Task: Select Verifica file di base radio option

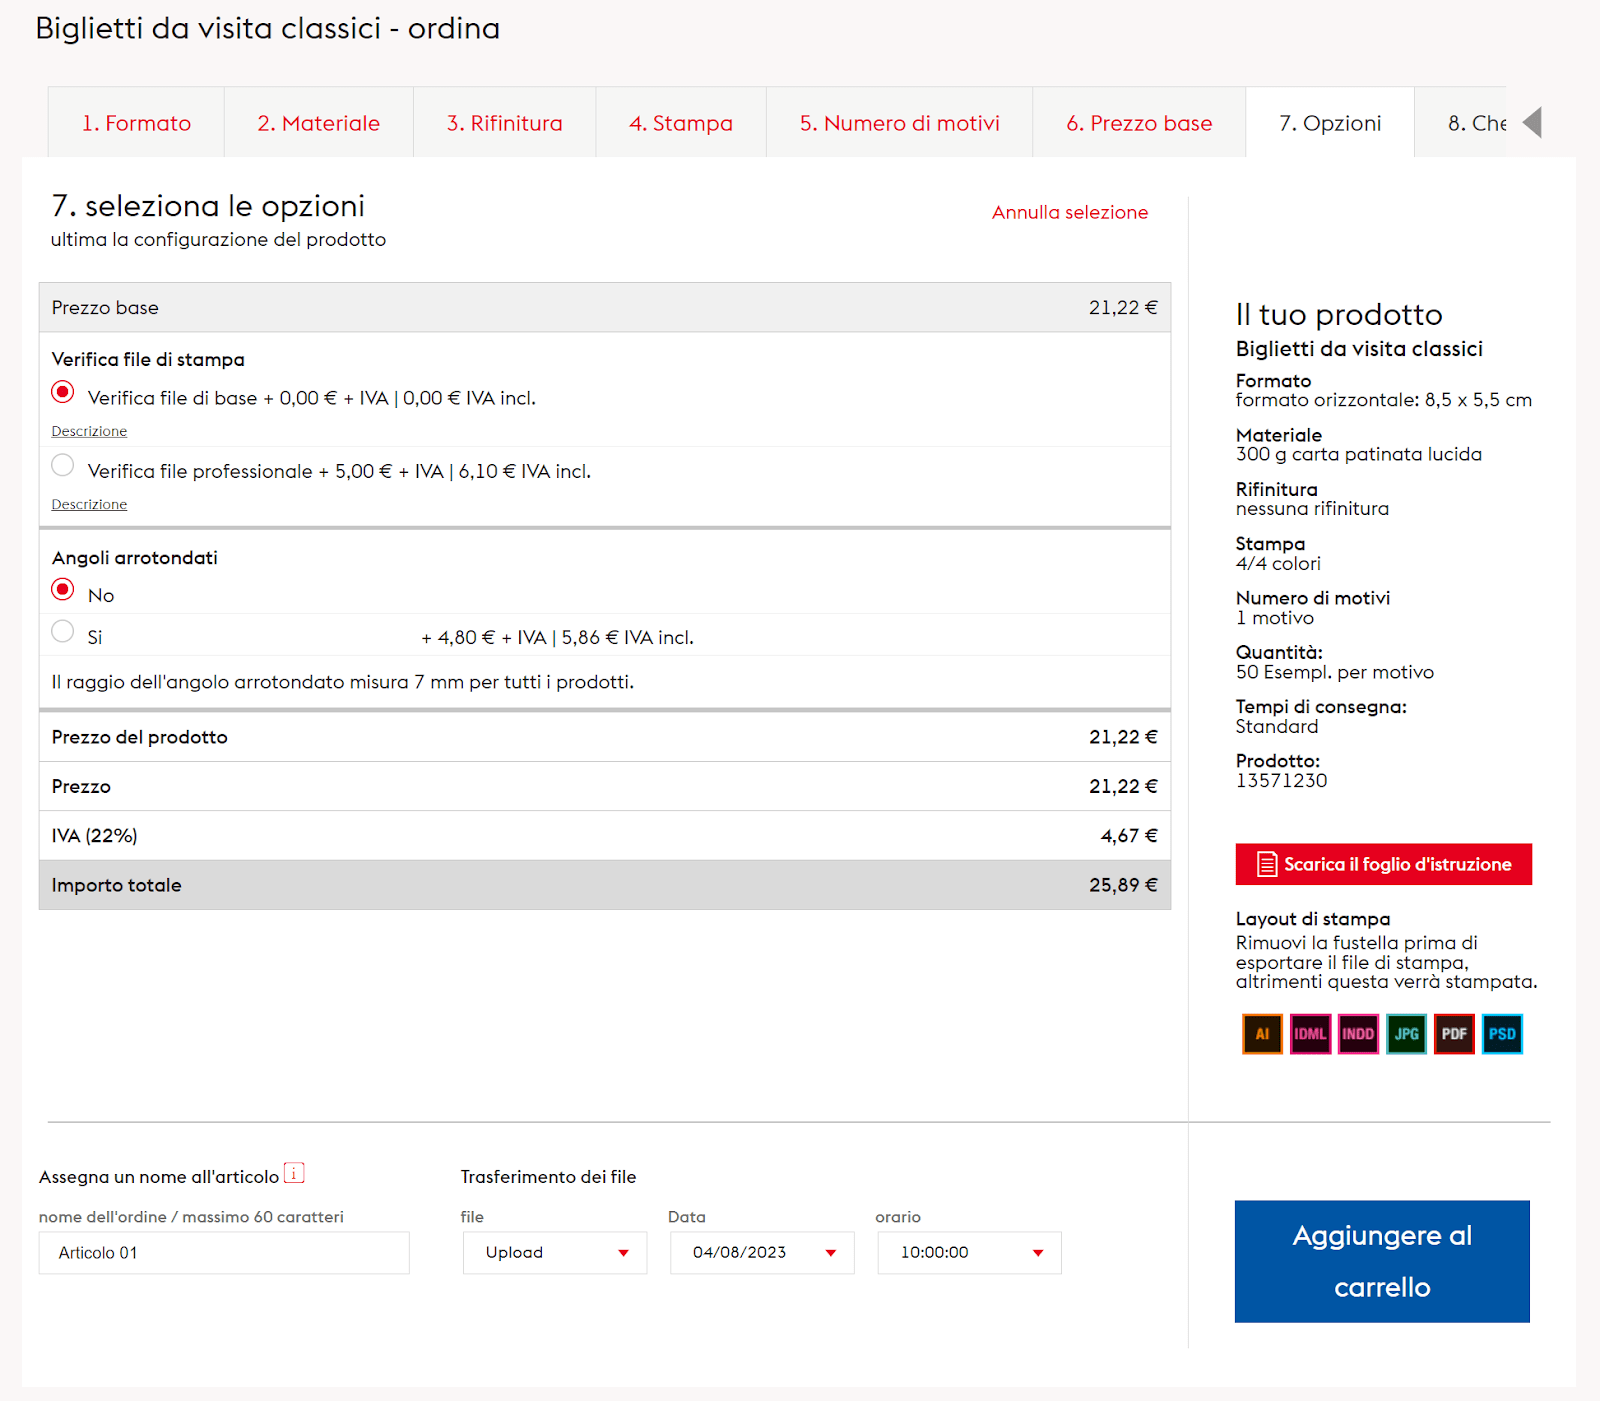Action: tap(63, 392)
